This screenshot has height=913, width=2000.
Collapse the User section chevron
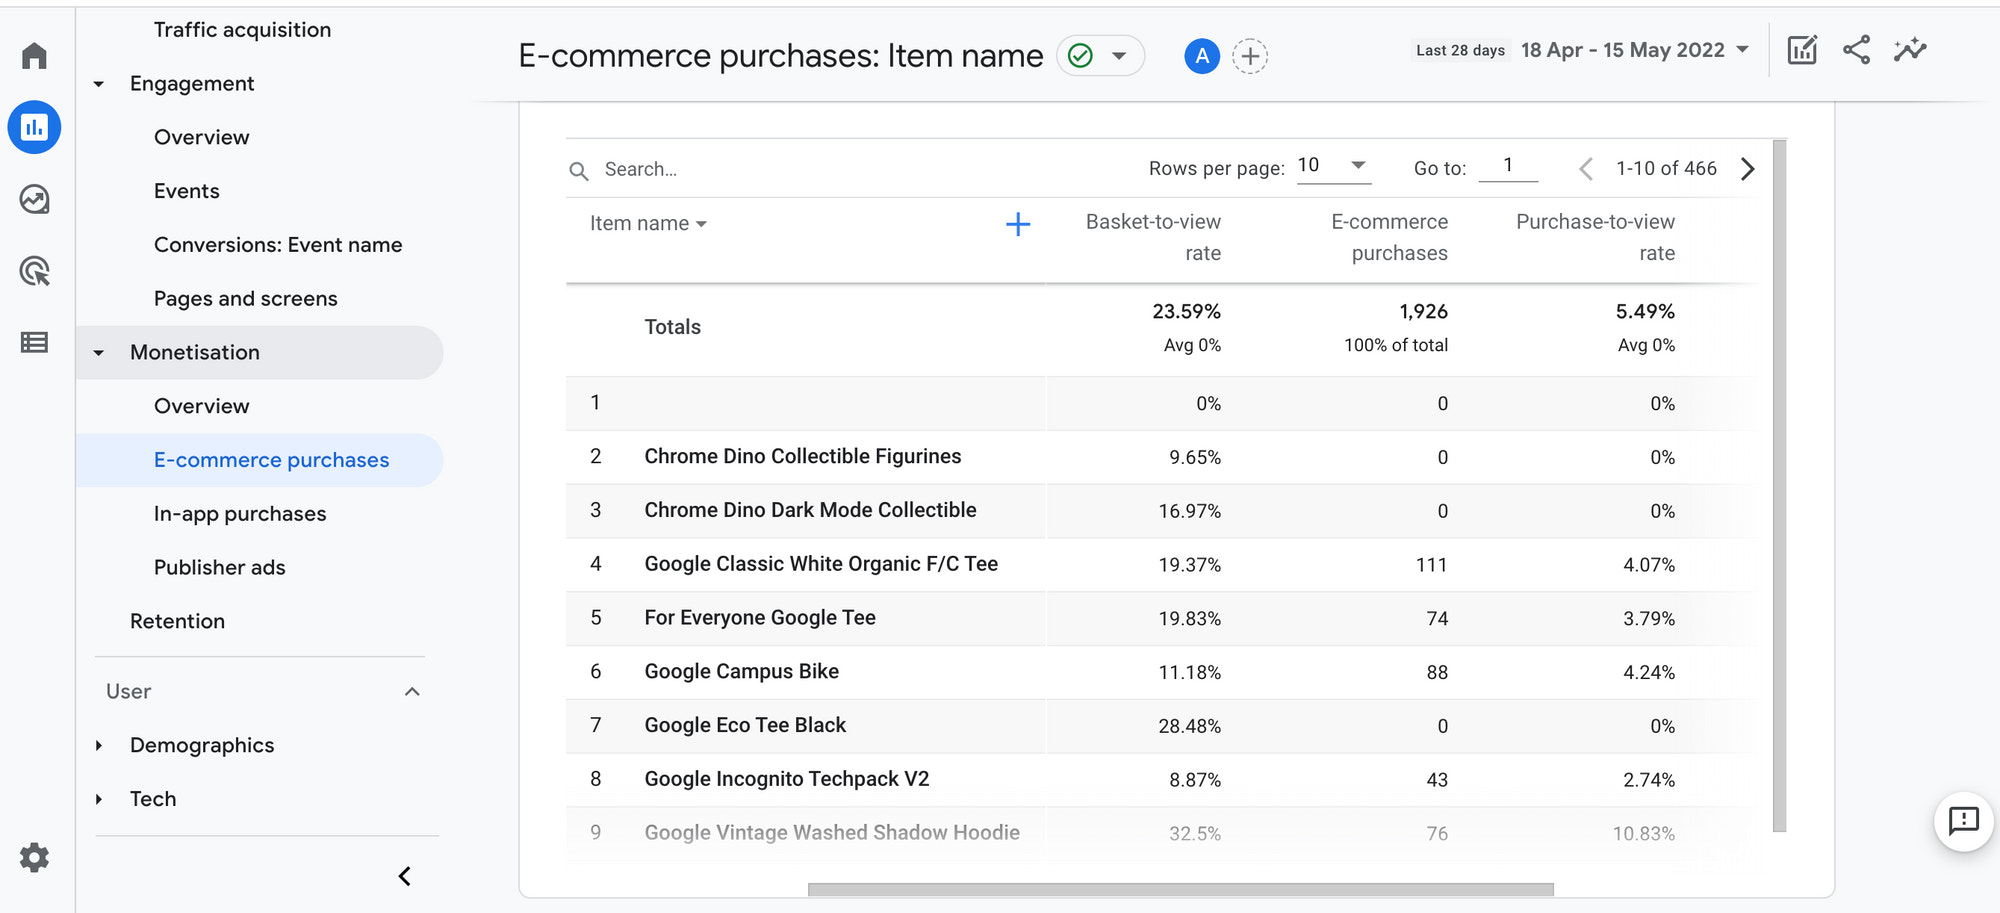pos(411,692)
